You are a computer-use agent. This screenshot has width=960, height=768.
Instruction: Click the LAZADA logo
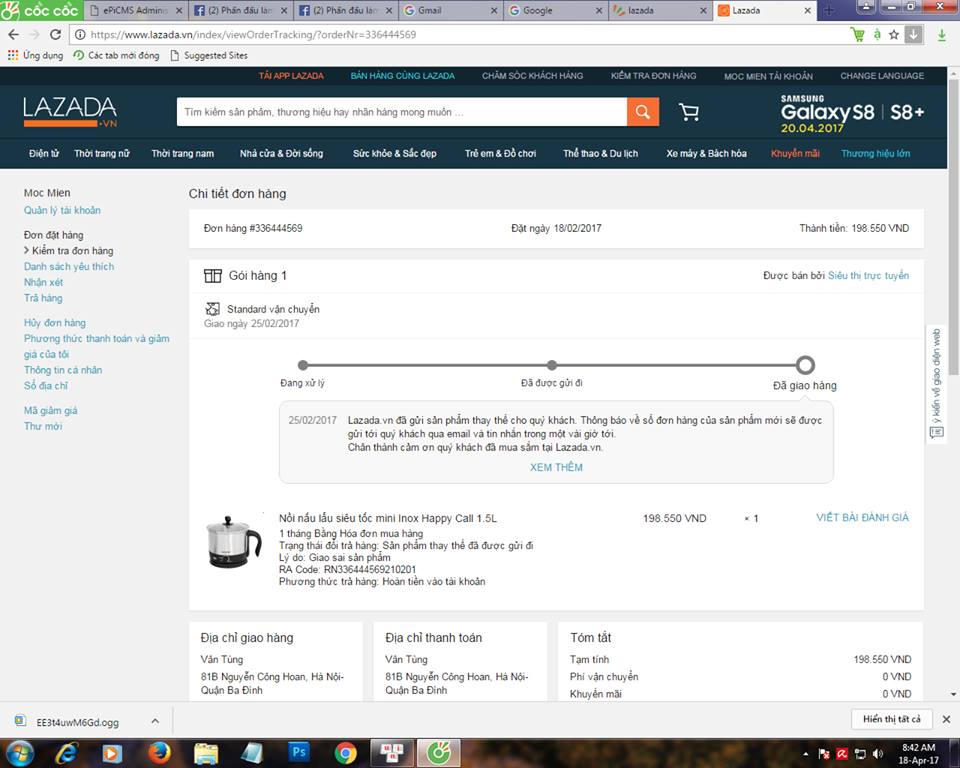point(70,111)
